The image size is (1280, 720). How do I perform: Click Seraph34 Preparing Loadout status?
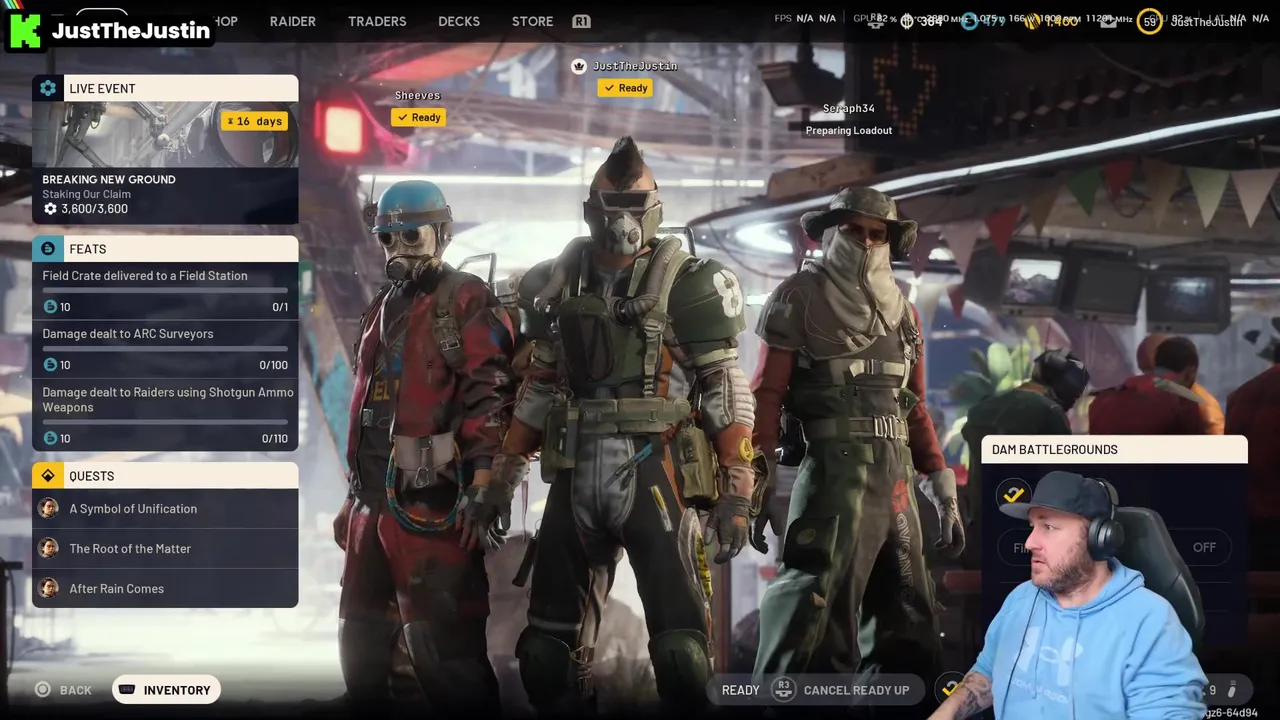(x=849, y=130)
